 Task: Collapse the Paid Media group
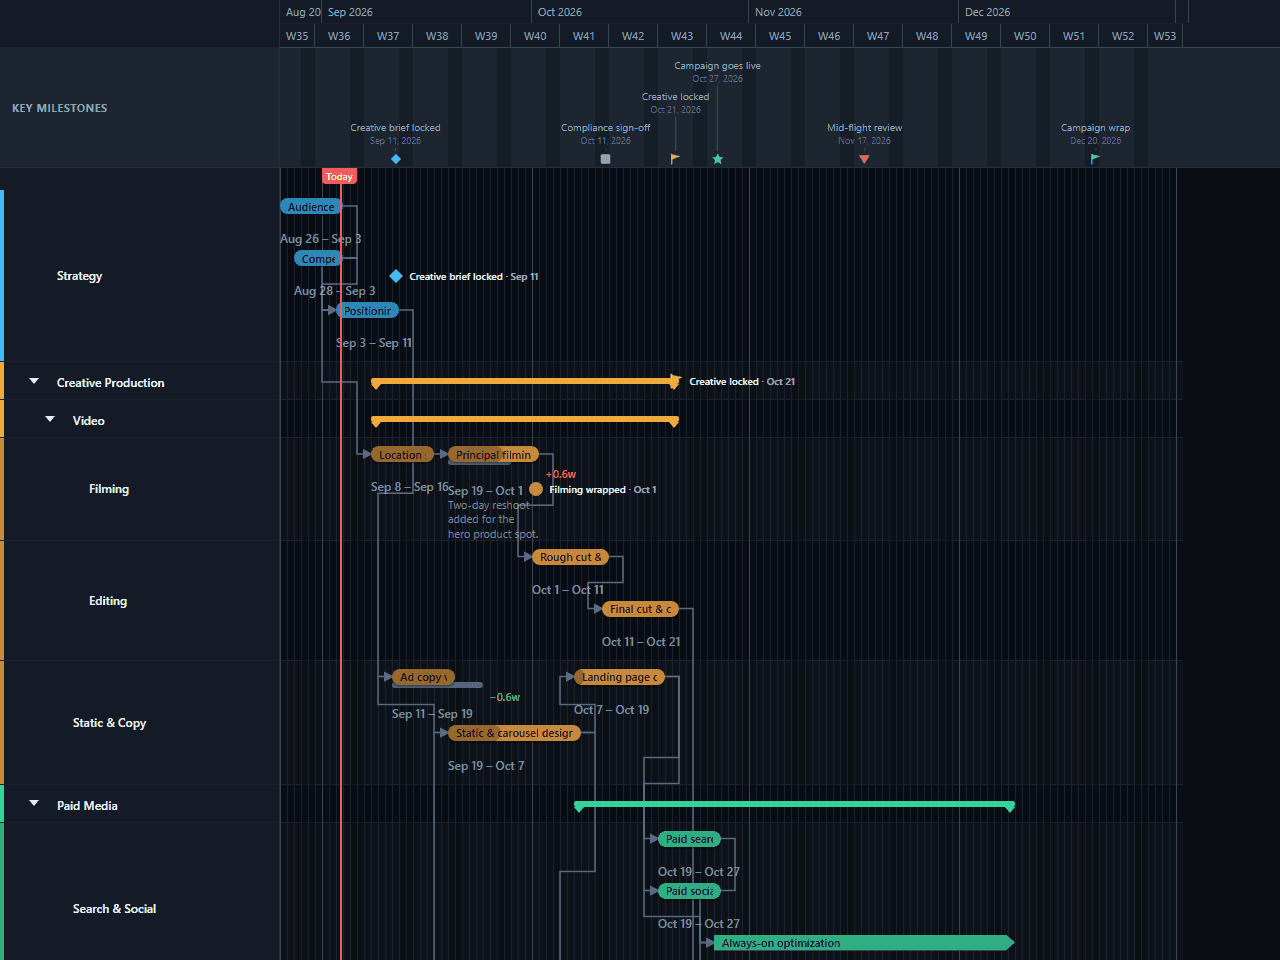coord(34,803)
